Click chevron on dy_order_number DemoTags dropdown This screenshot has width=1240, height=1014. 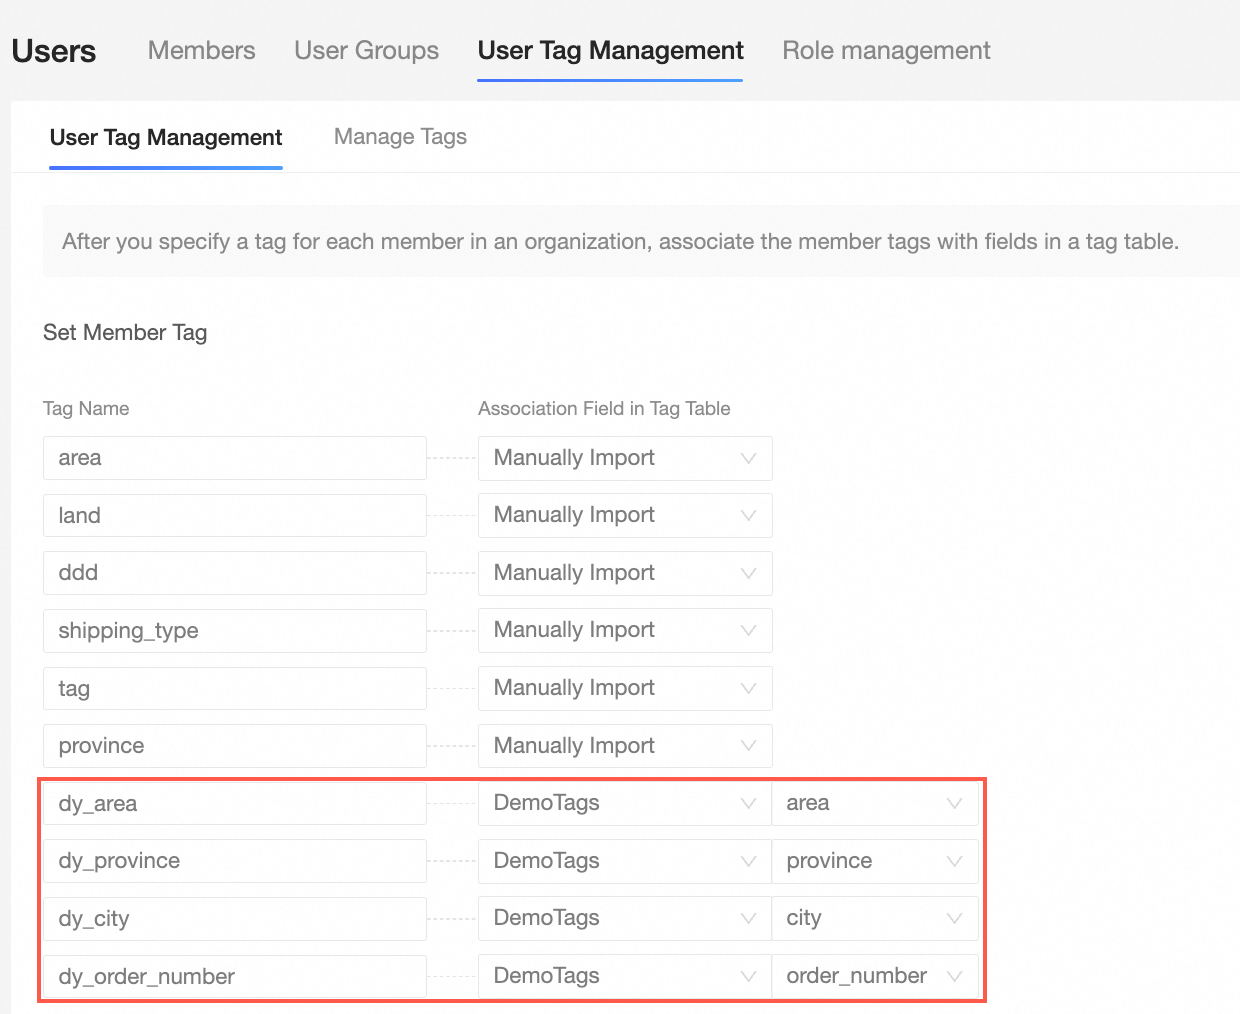(x=748, y=977)
